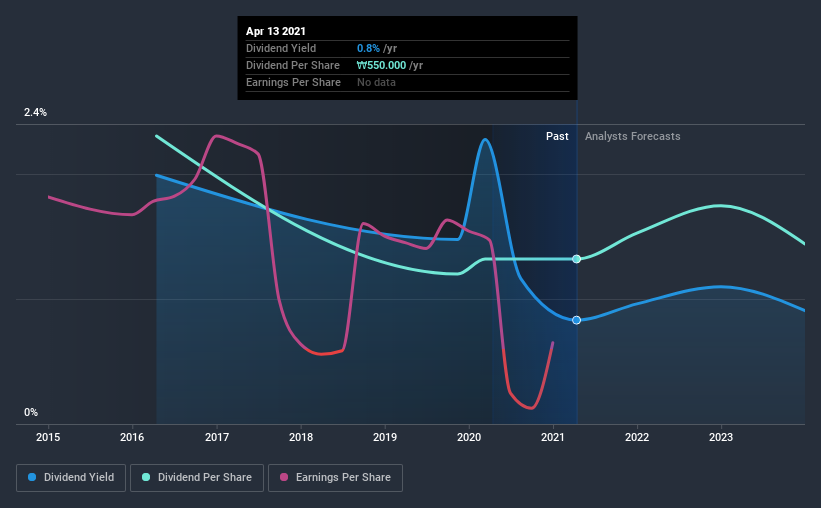Click the 2016 x-axis label
821x508 pixels.
point(132,437)
